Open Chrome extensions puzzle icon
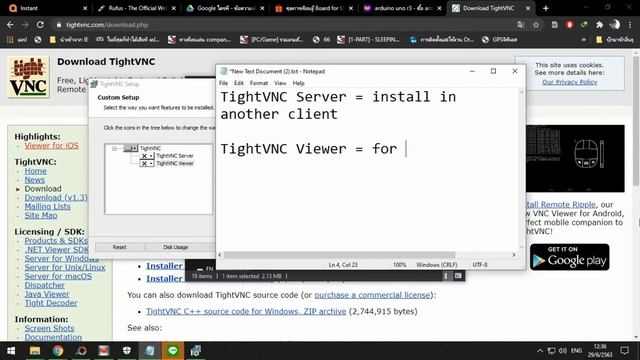This screenshot has width=640, height=360. (599, 25)
